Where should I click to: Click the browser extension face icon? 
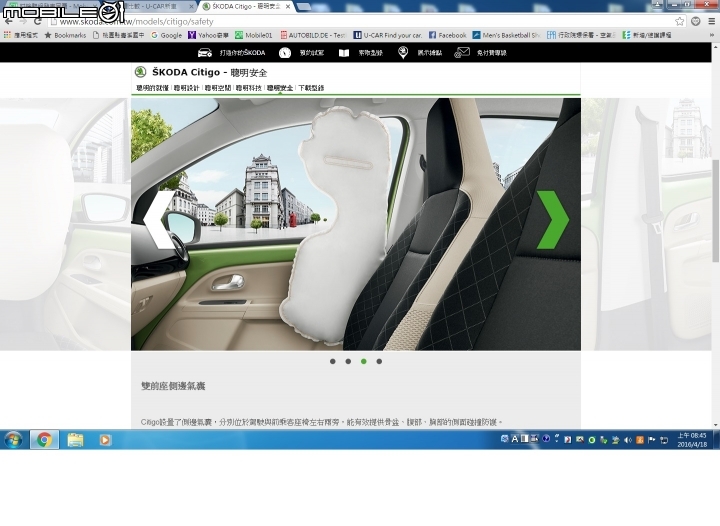696,21
